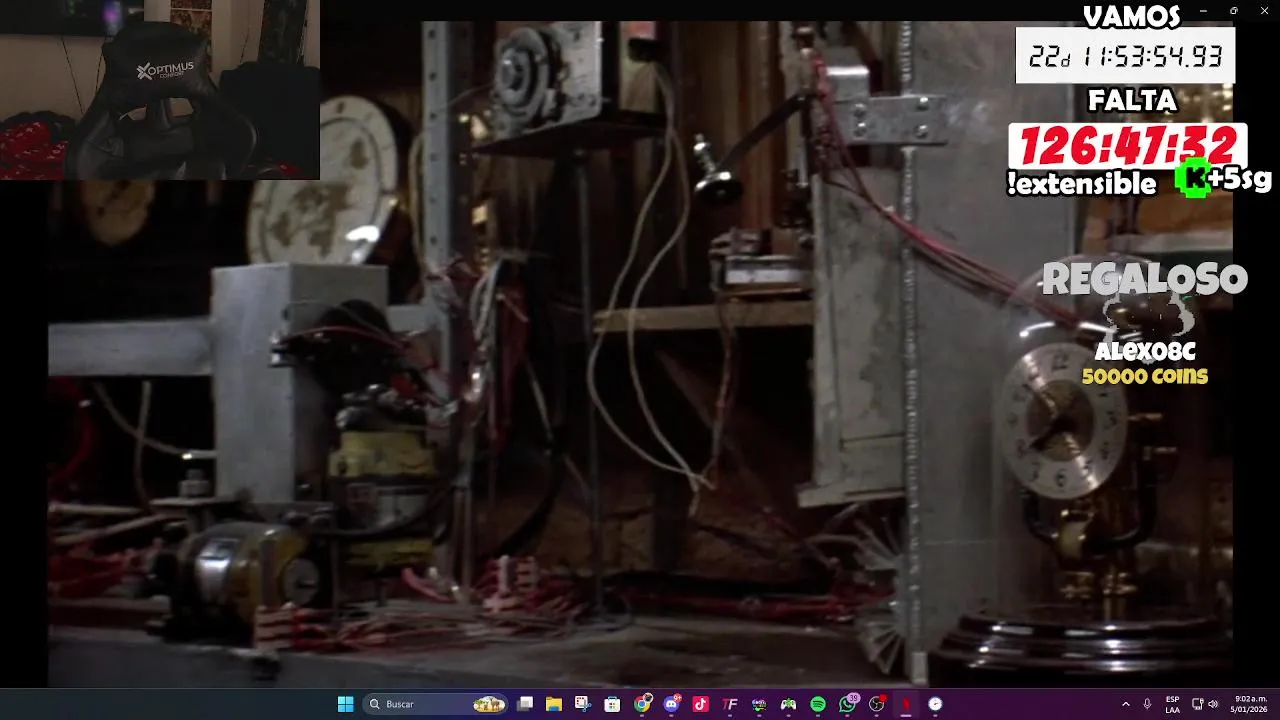Open the TF app taskbar icon
The image size is (1280, 720).
point(730,704)
